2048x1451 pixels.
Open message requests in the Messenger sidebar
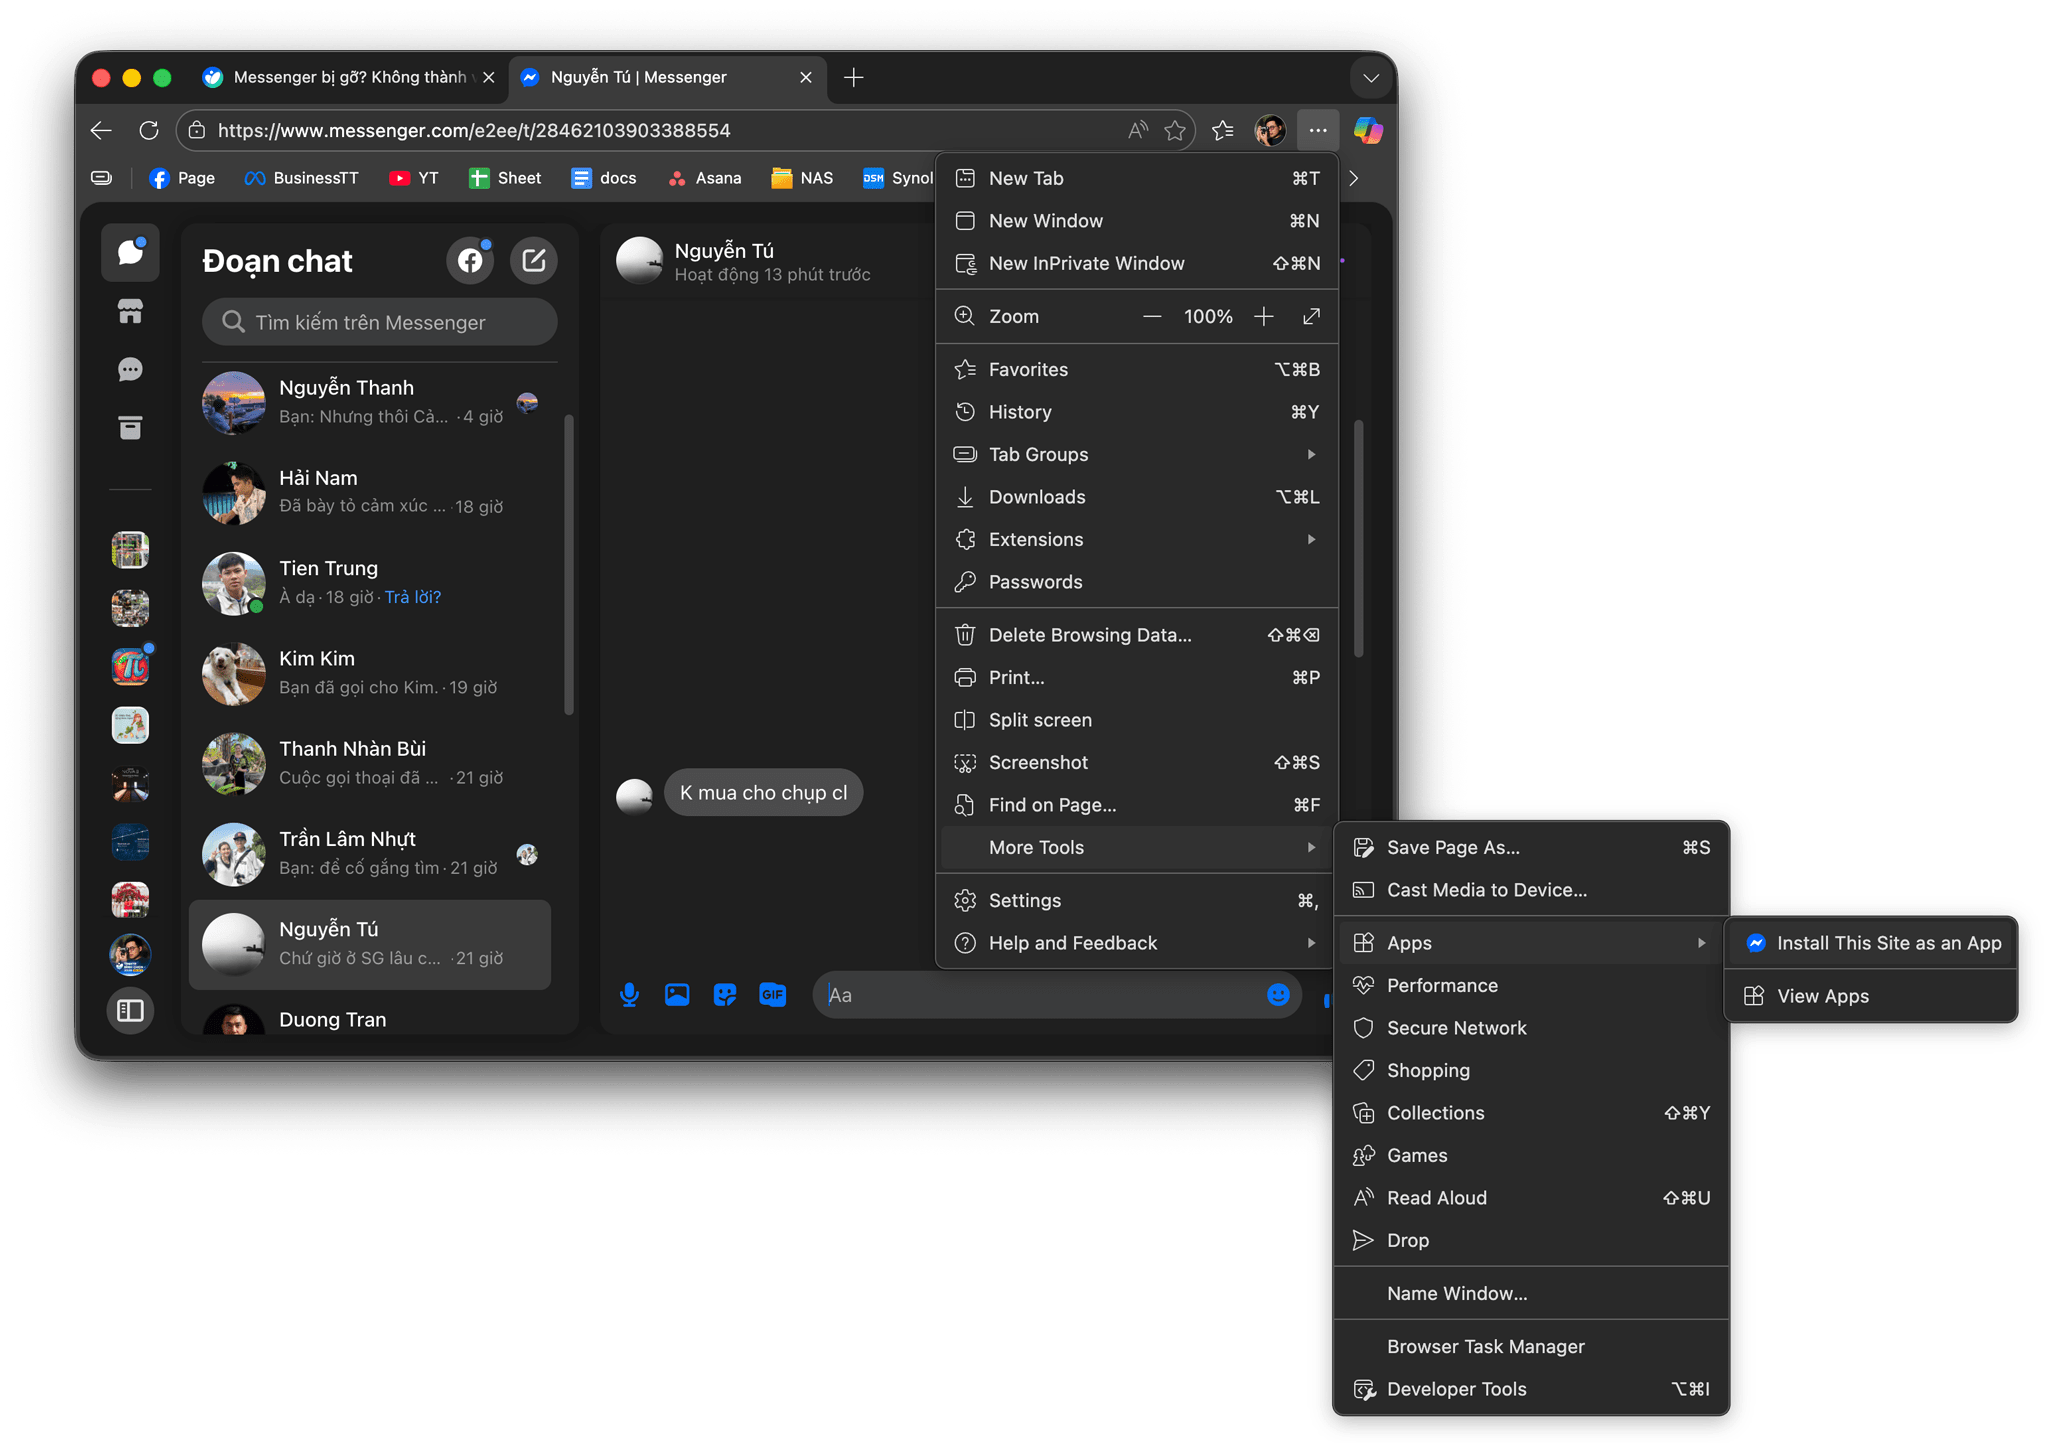coord(130,369)
